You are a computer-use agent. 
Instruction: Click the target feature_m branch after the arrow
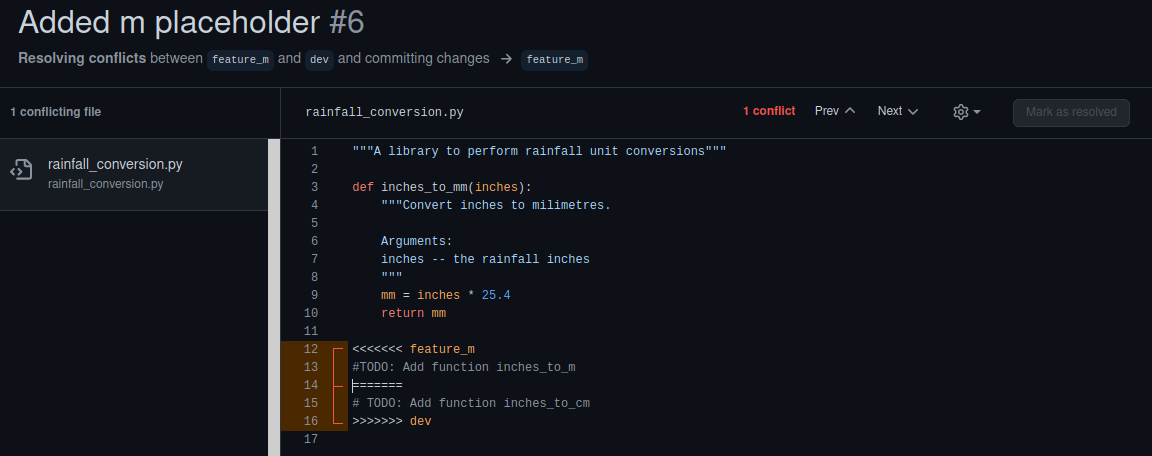point(554,60)
